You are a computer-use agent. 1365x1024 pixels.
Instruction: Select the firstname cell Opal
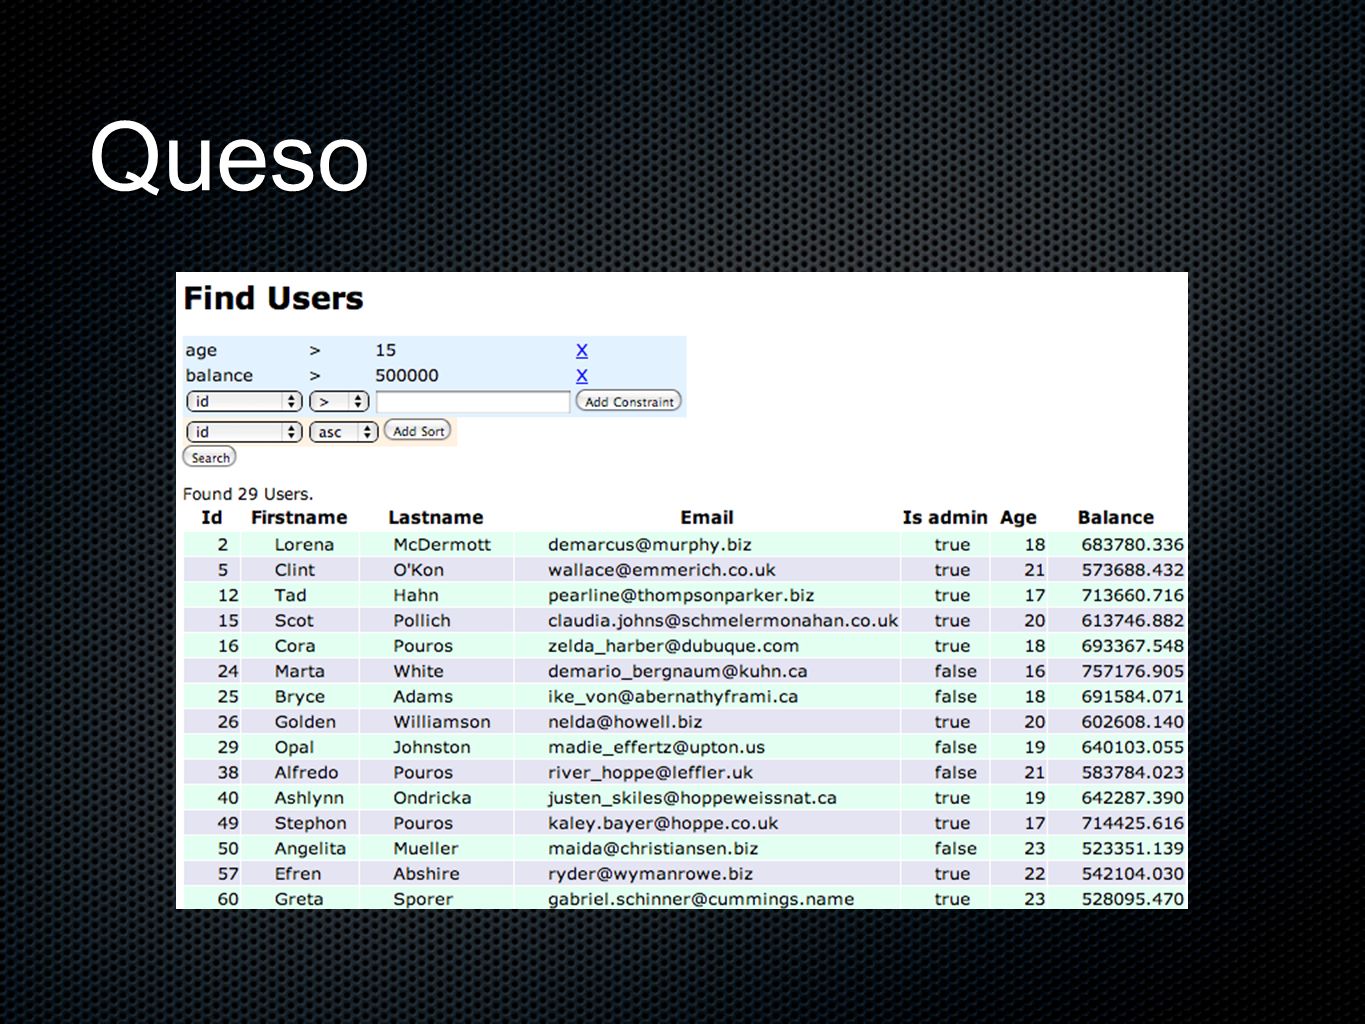pos(294,748)
